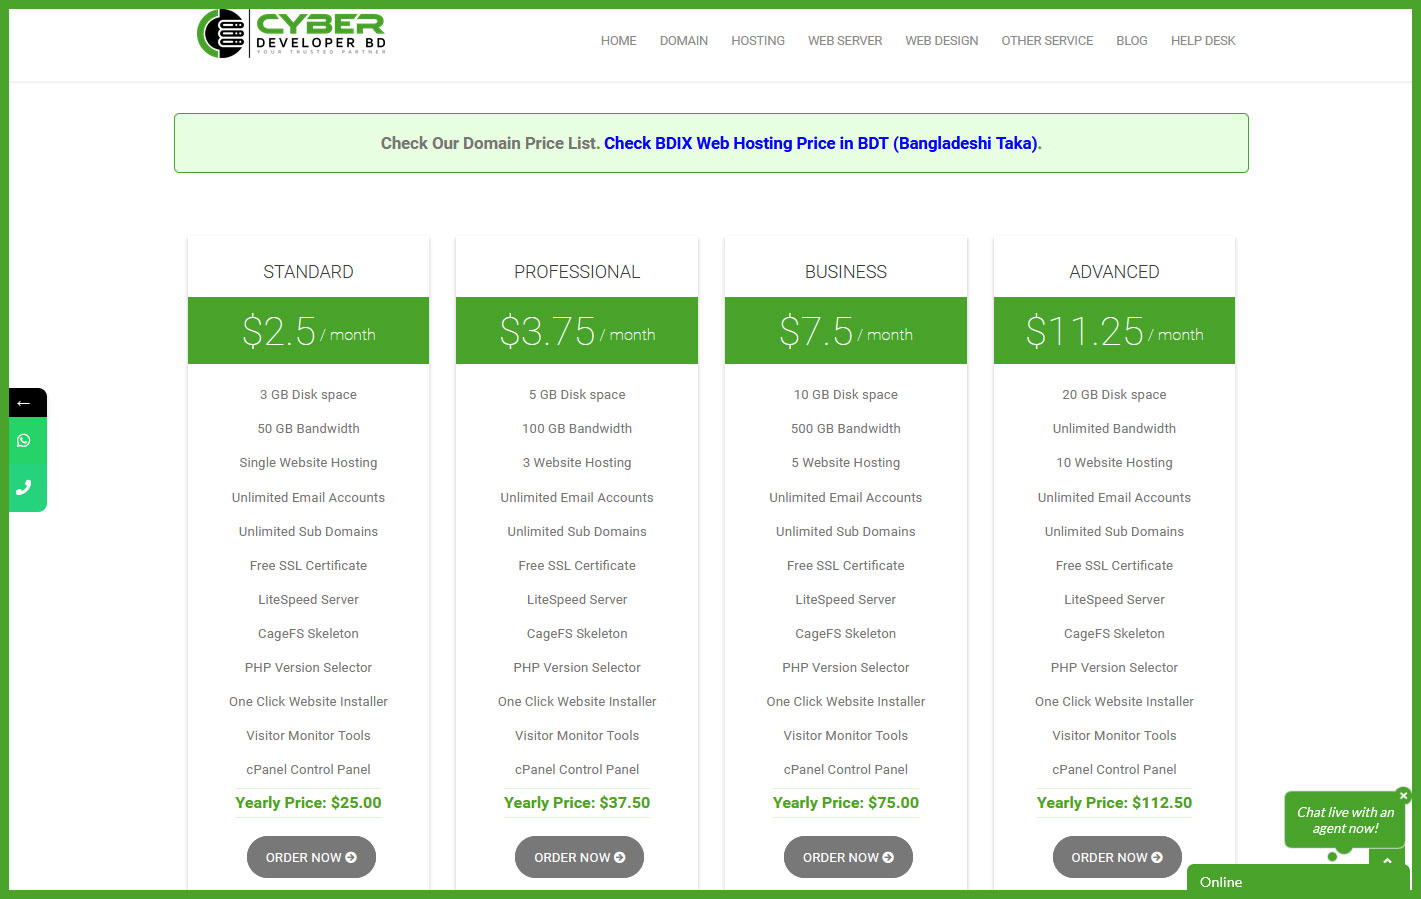This screenshot has height=899, width=1421.
Task: Open the WEB DESIGN menu
Action: (941, 41)
